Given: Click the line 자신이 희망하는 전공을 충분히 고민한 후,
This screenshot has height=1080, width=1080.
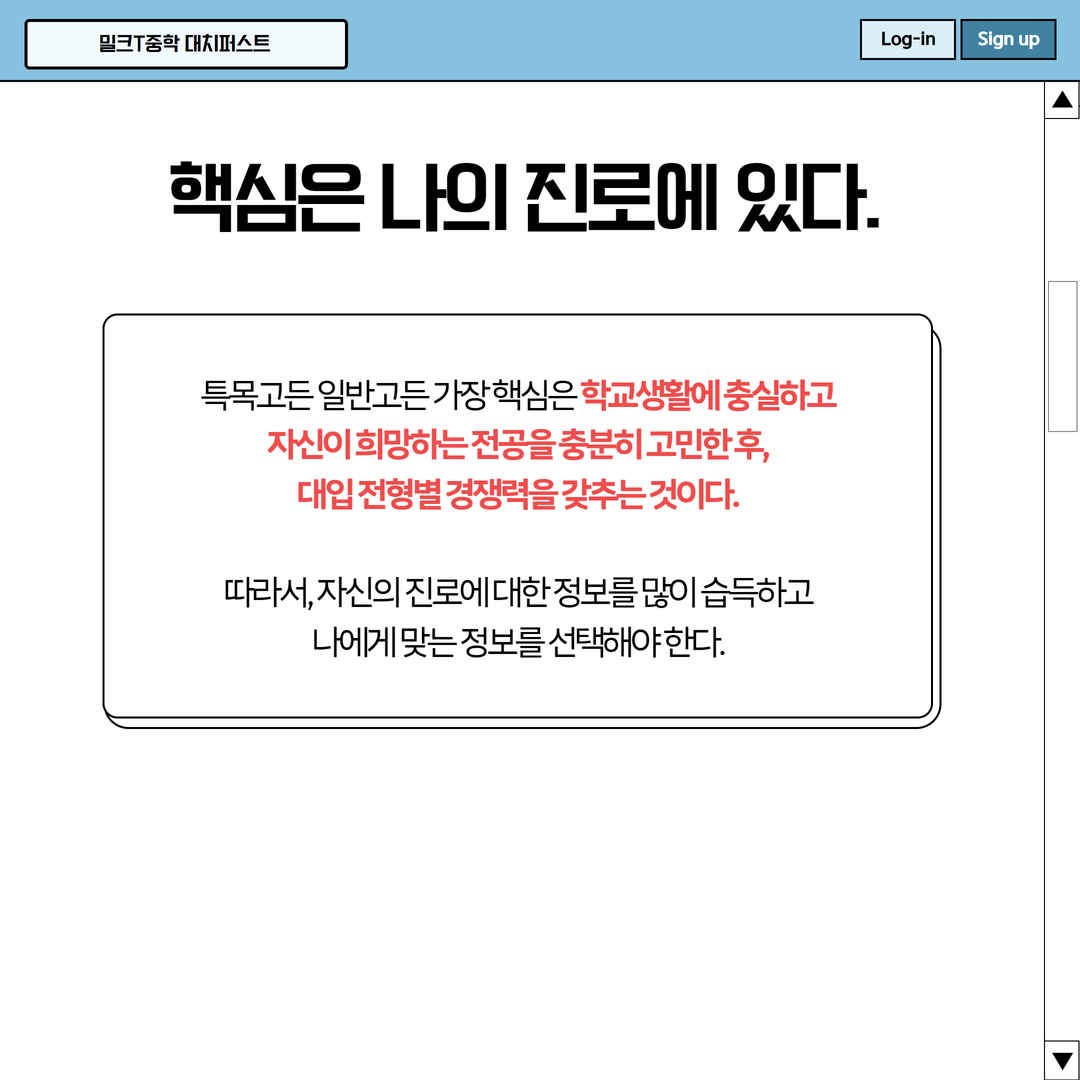Looking at the screenshot, I should coord(518,445).
